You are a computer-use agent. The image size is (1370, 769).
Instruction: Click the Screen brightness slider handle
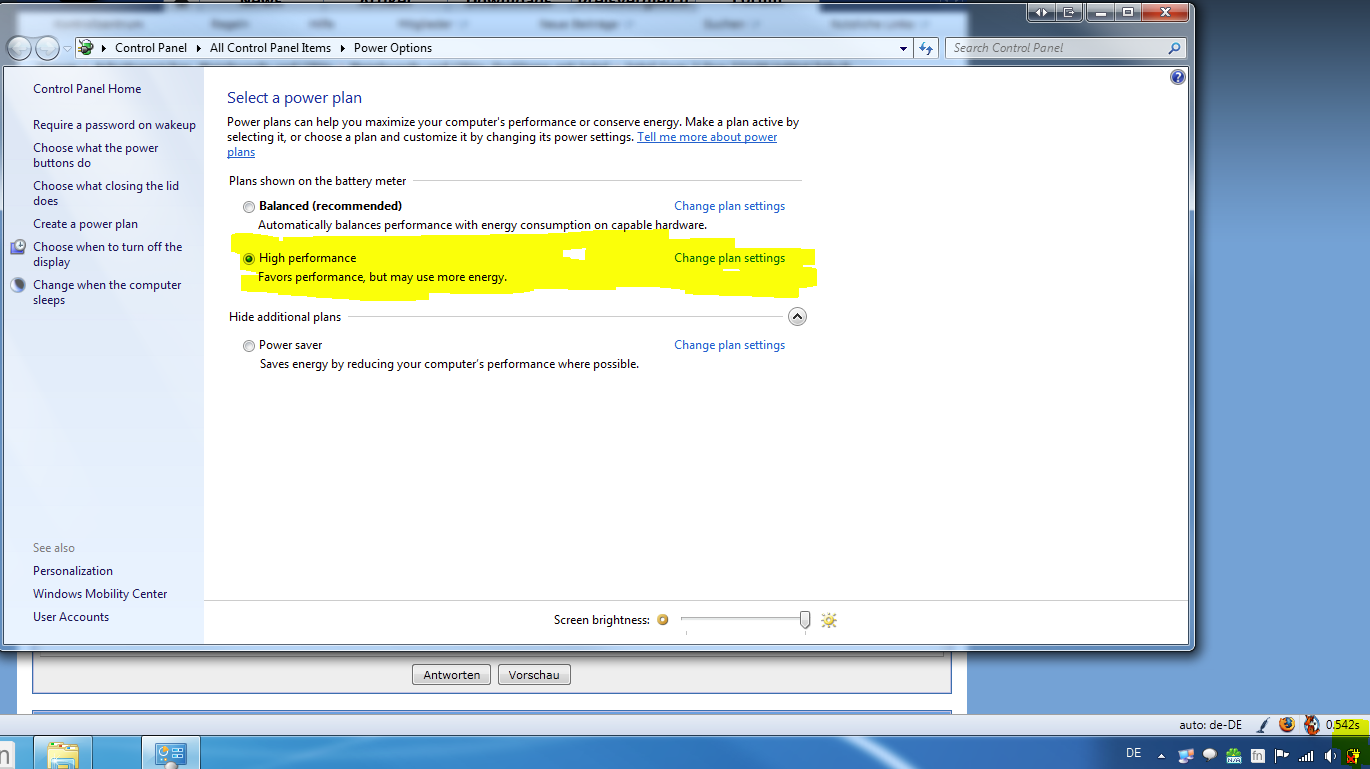click(805, 620)
